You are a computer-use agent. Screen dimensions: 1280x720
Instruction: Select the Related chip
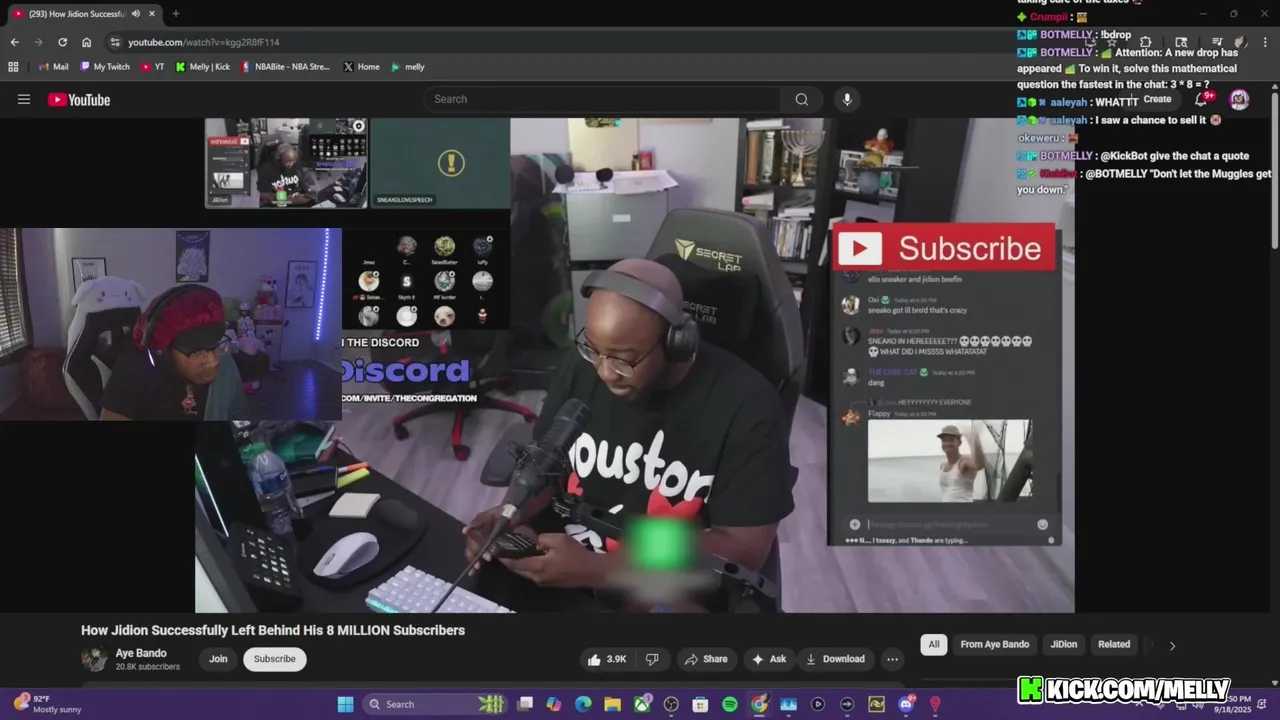tap(1114, 645)
